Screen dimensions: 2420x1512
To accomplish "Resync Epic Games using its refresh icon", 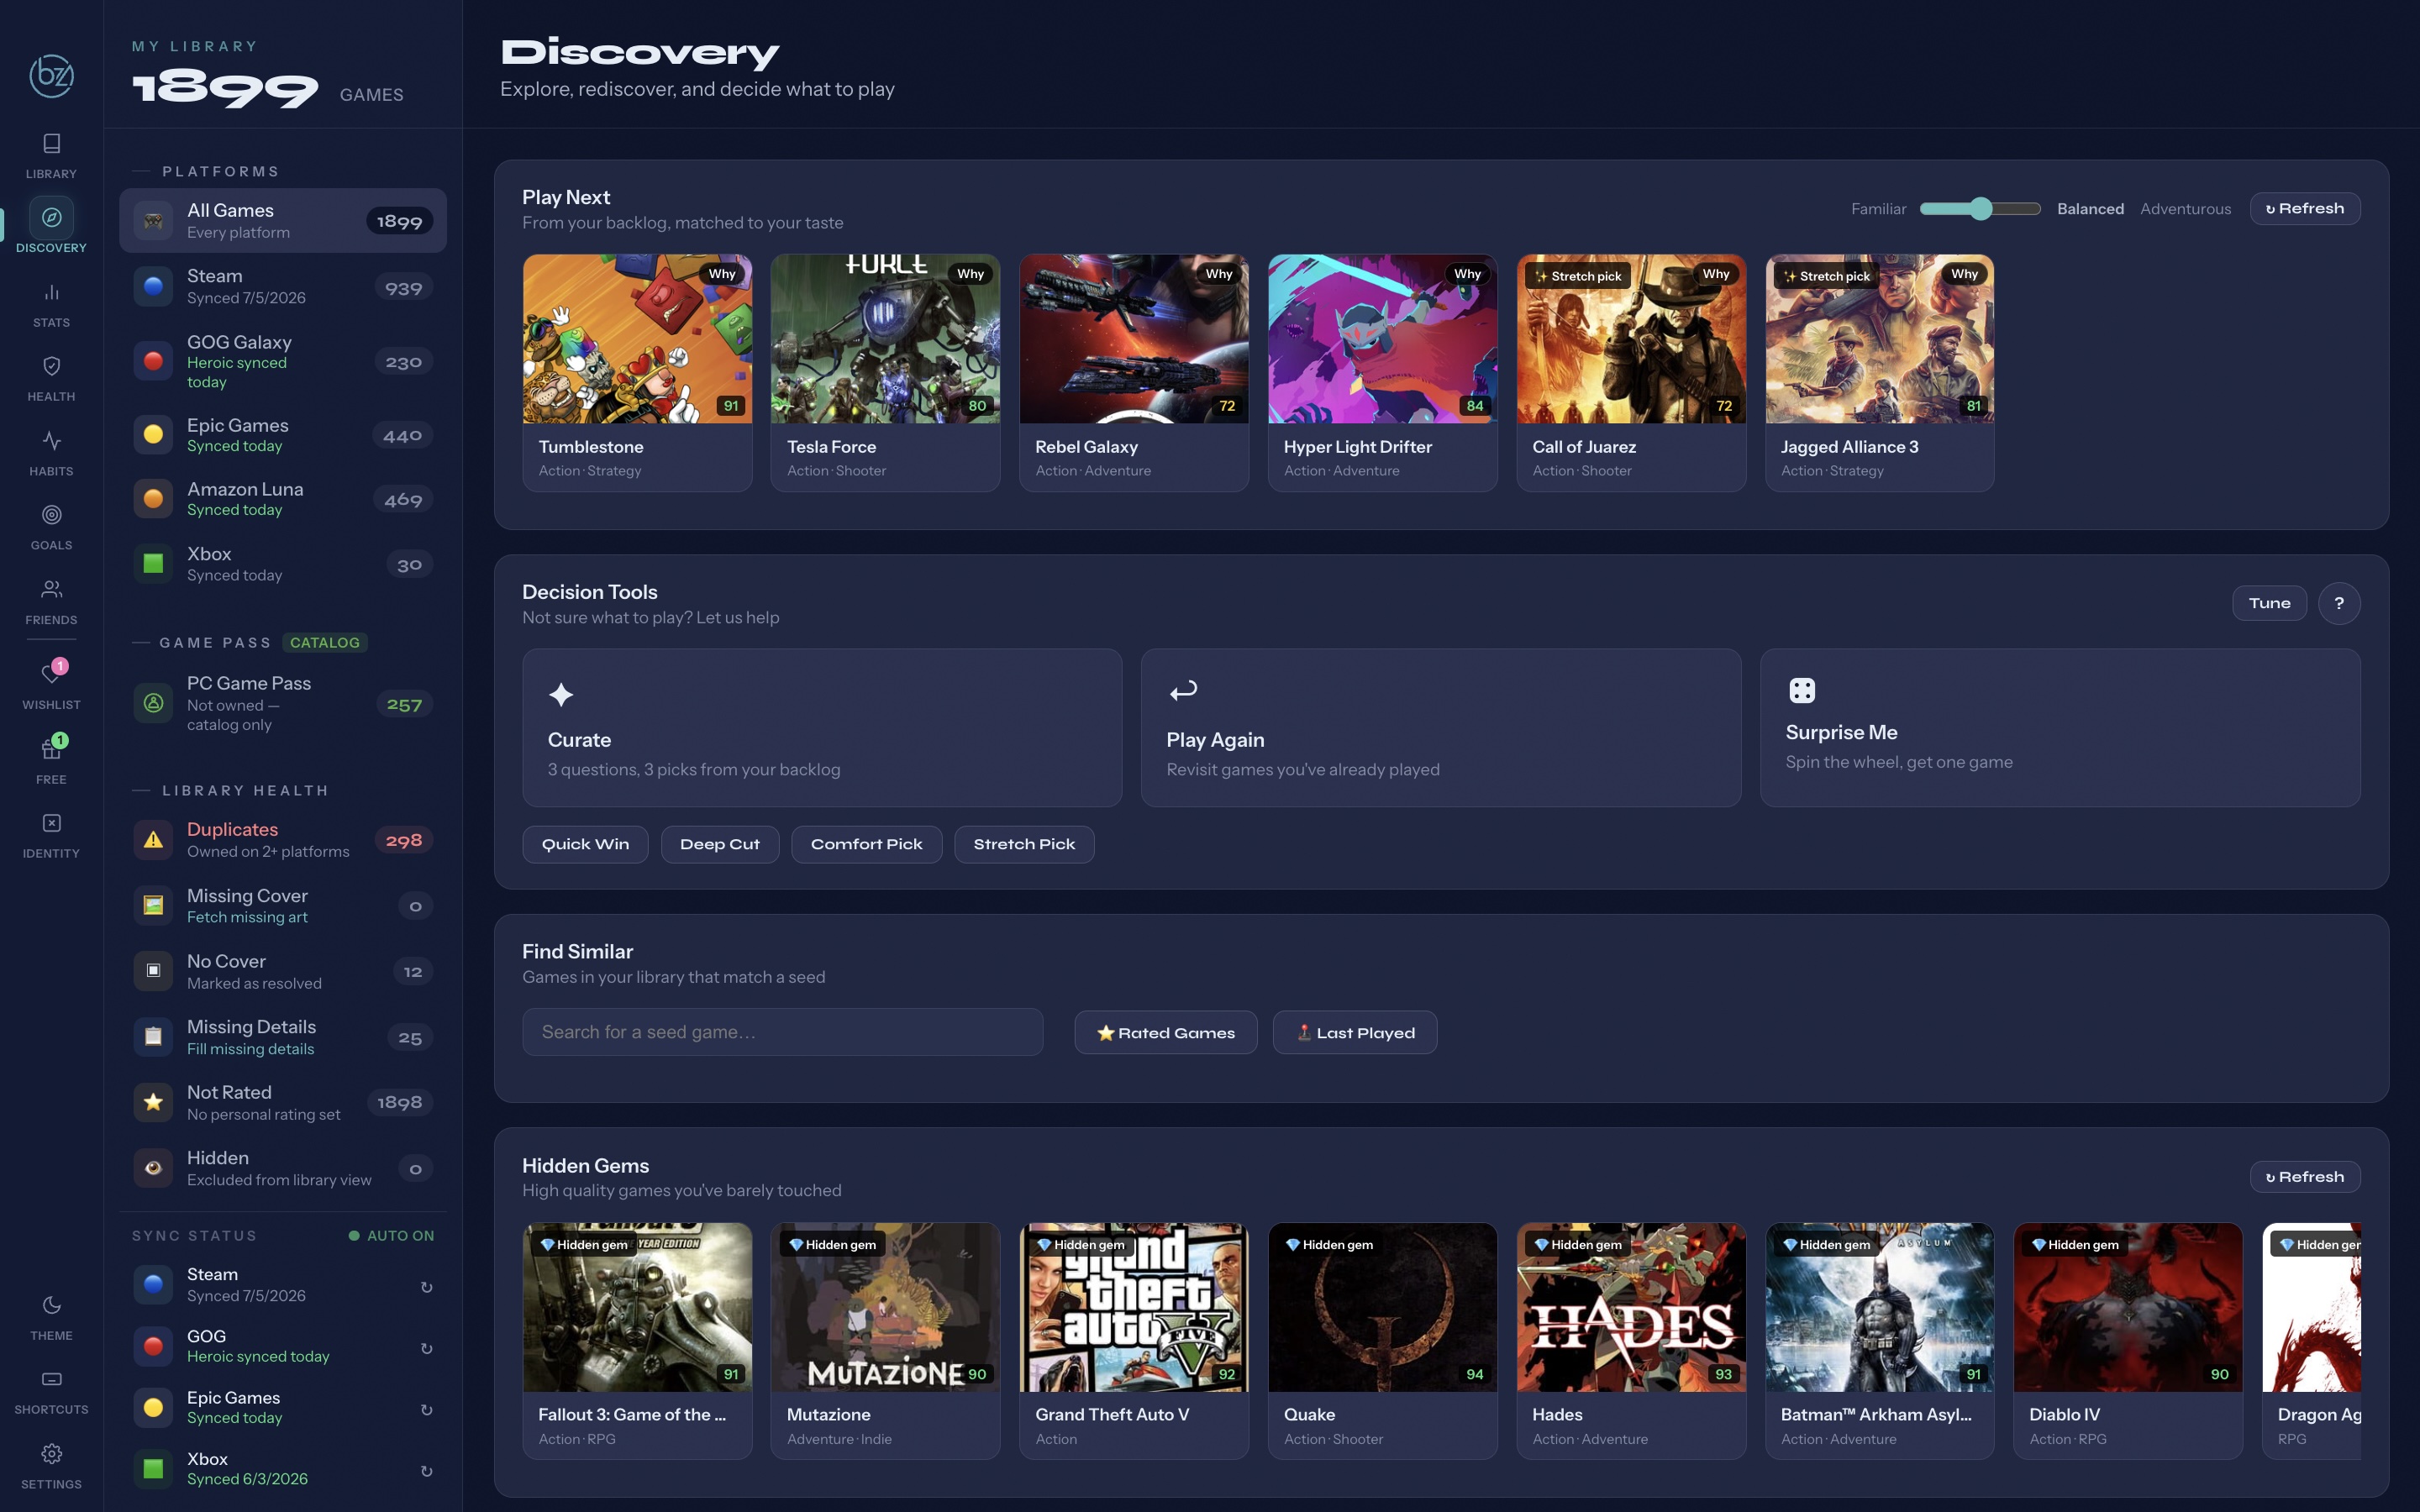I will [426, 1410].
